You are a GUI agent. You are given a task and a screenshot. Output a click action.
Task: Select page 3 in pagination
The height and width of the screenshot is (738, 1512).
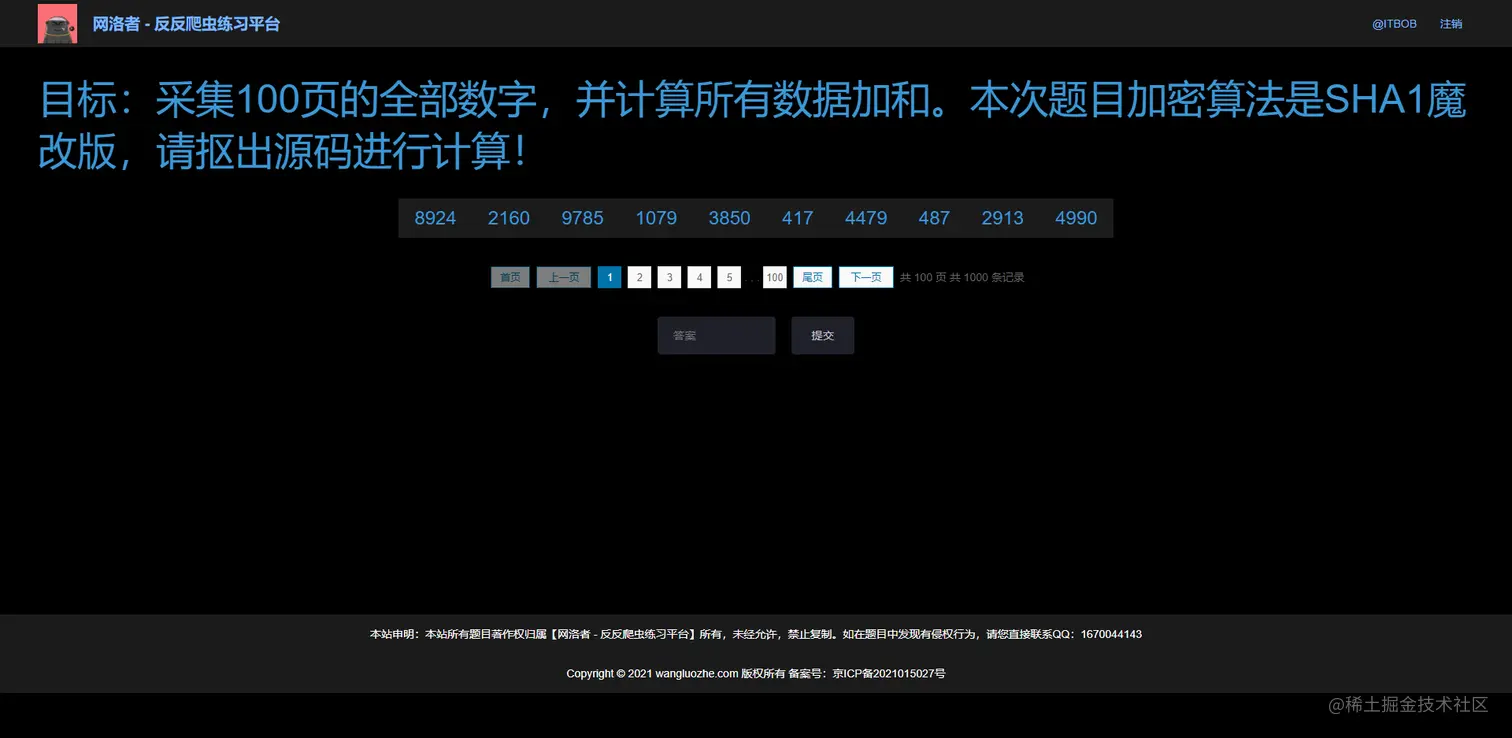670,277
